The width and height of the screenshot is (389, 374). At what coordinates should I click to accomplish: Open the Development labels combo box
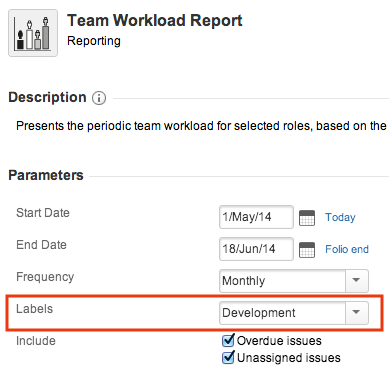click(294, 313)
